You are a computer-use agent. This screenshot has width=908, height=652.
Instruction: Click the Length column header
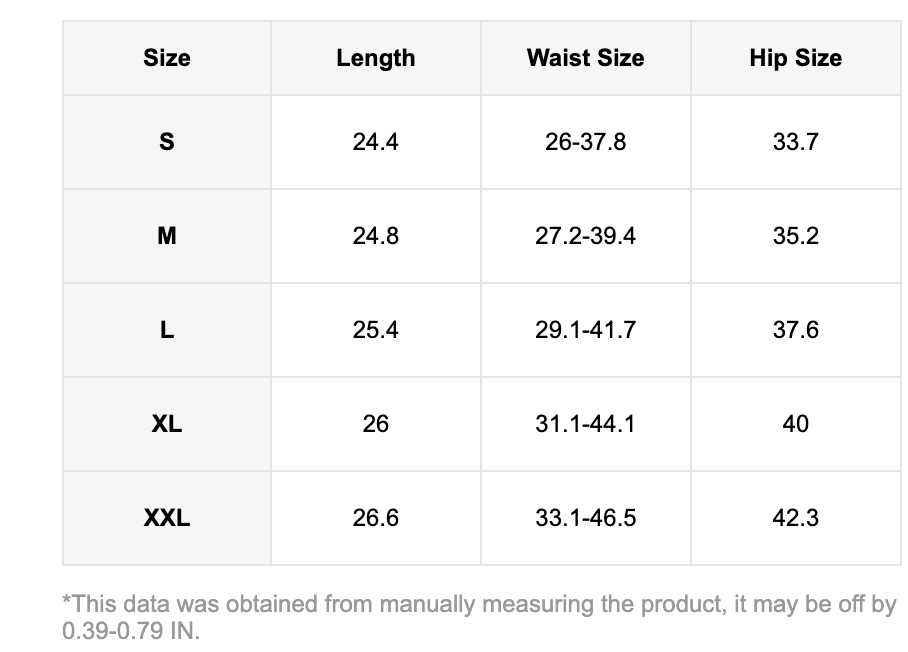pos(375,58)
